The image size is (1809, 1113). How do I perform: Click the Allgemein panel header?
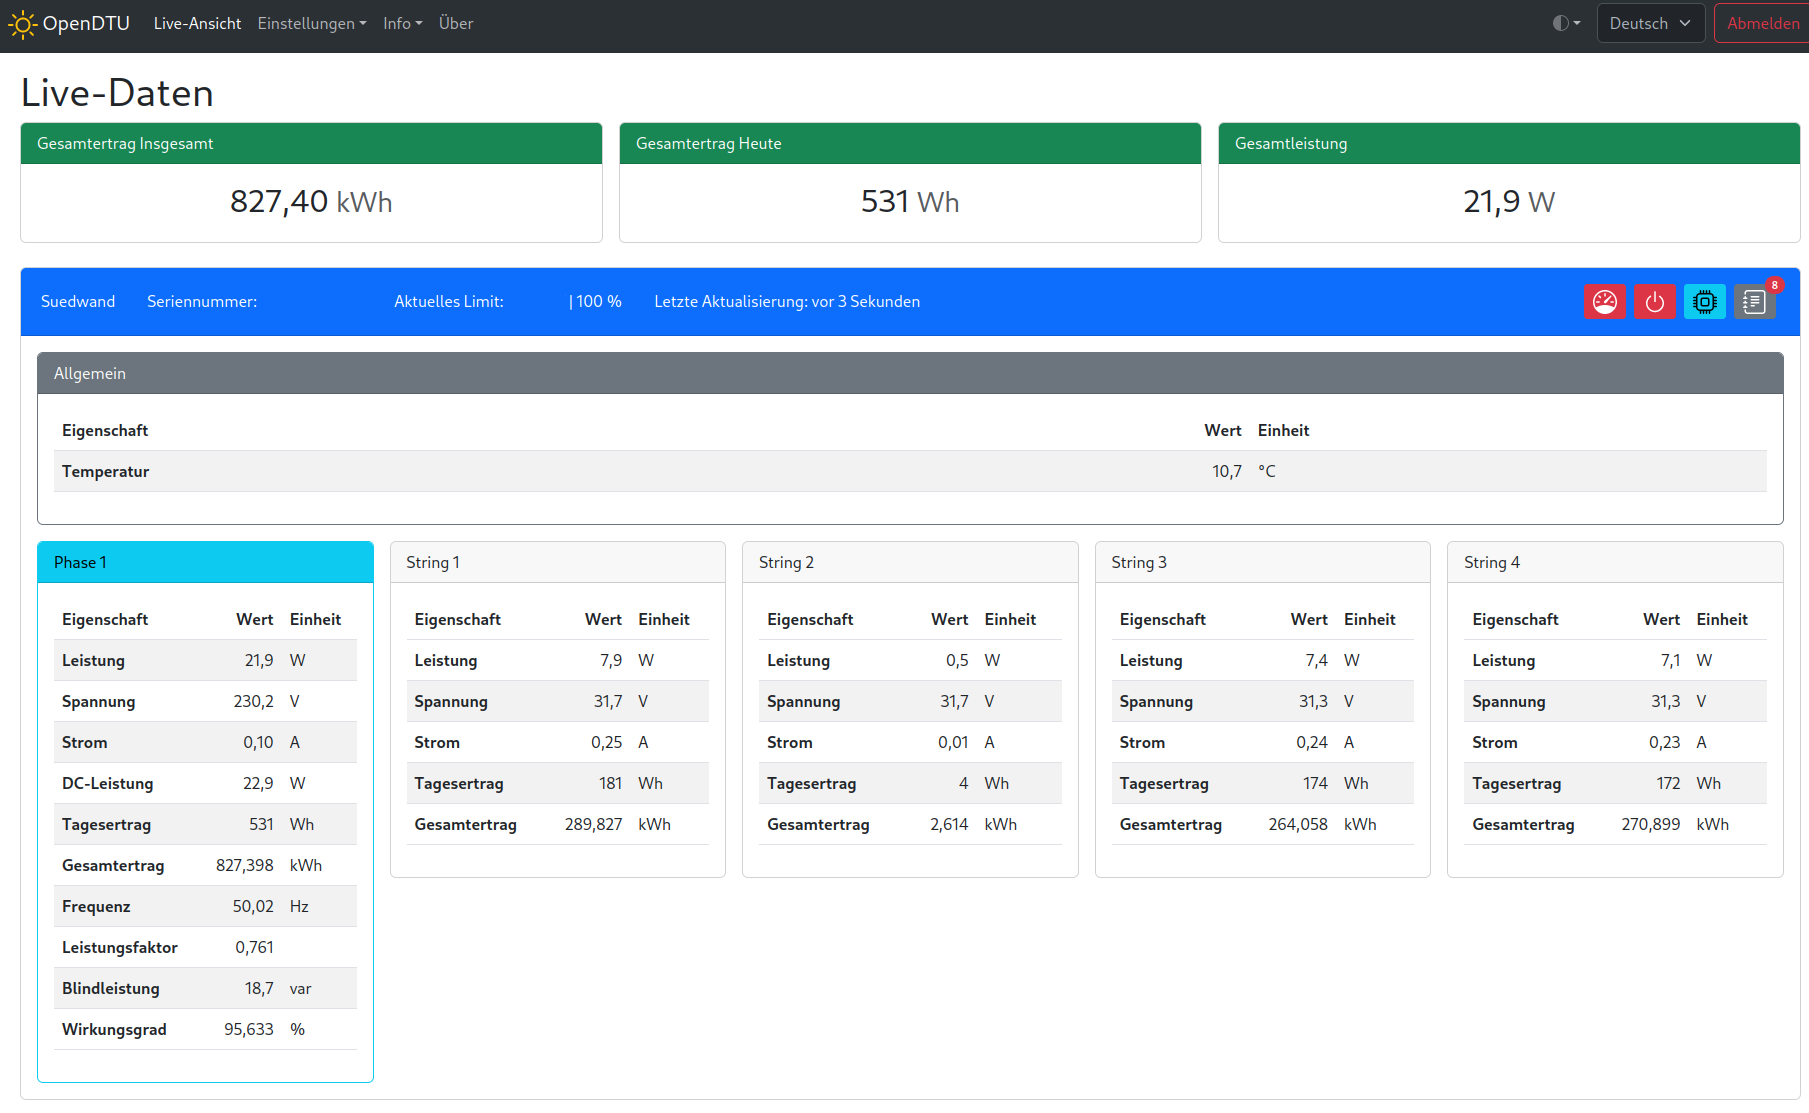[909, 373]
